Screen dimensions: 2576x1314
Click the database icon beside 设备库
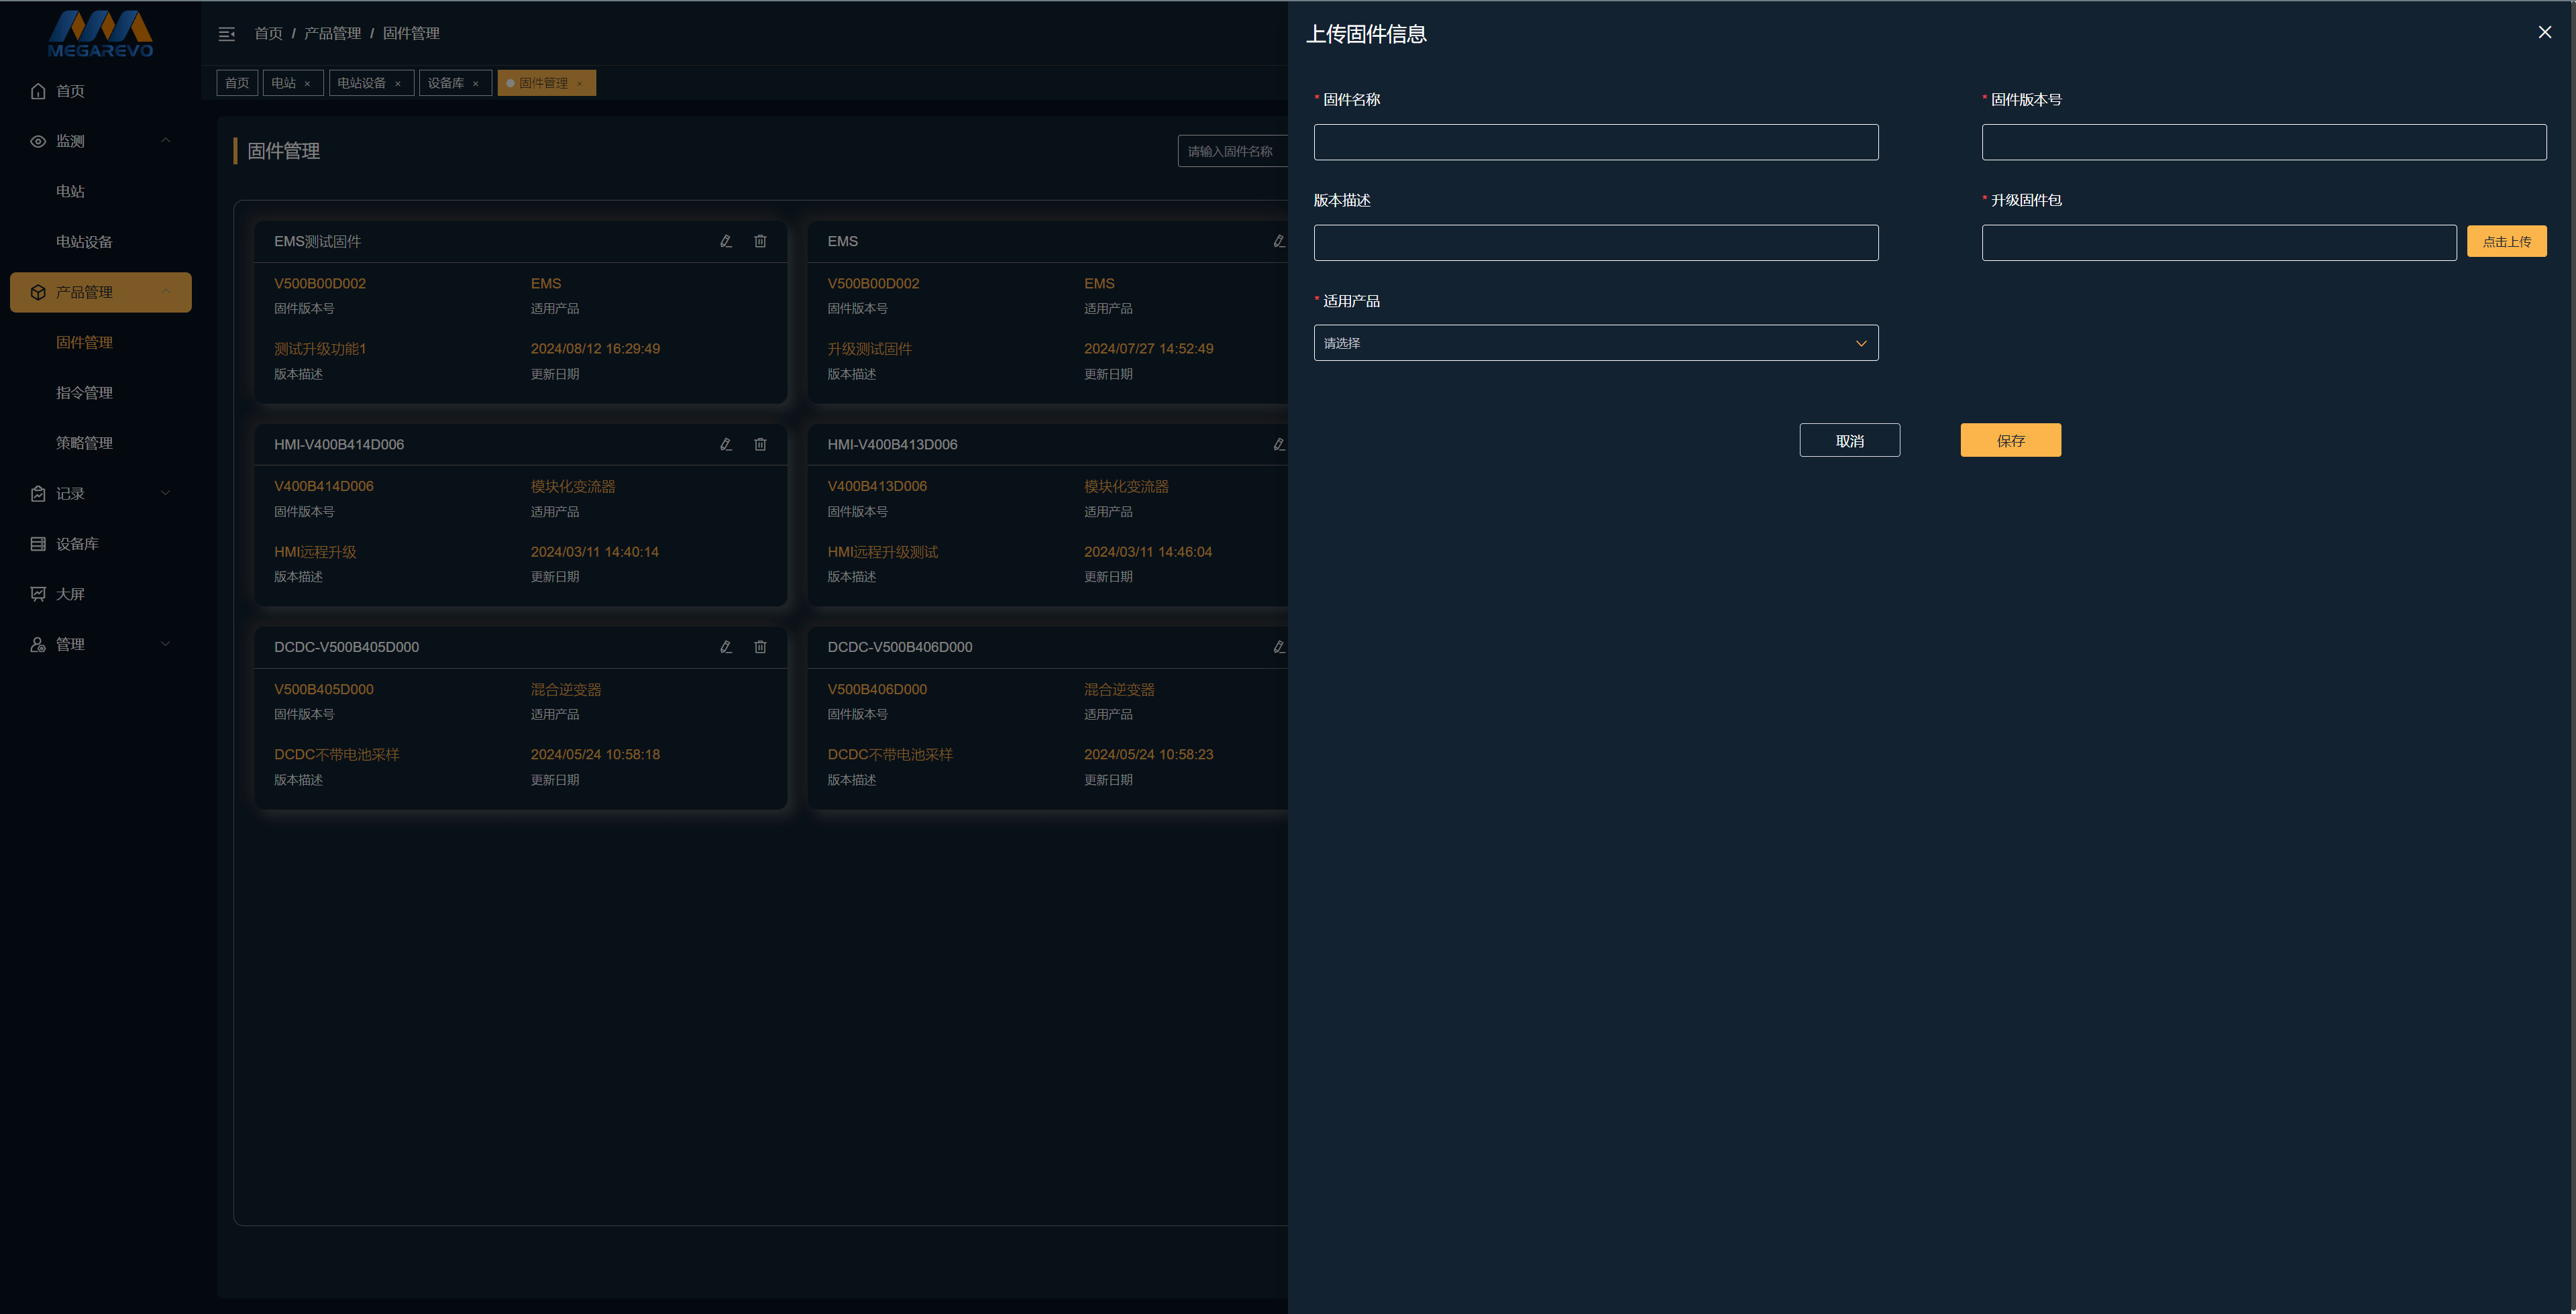coord(38,544)
